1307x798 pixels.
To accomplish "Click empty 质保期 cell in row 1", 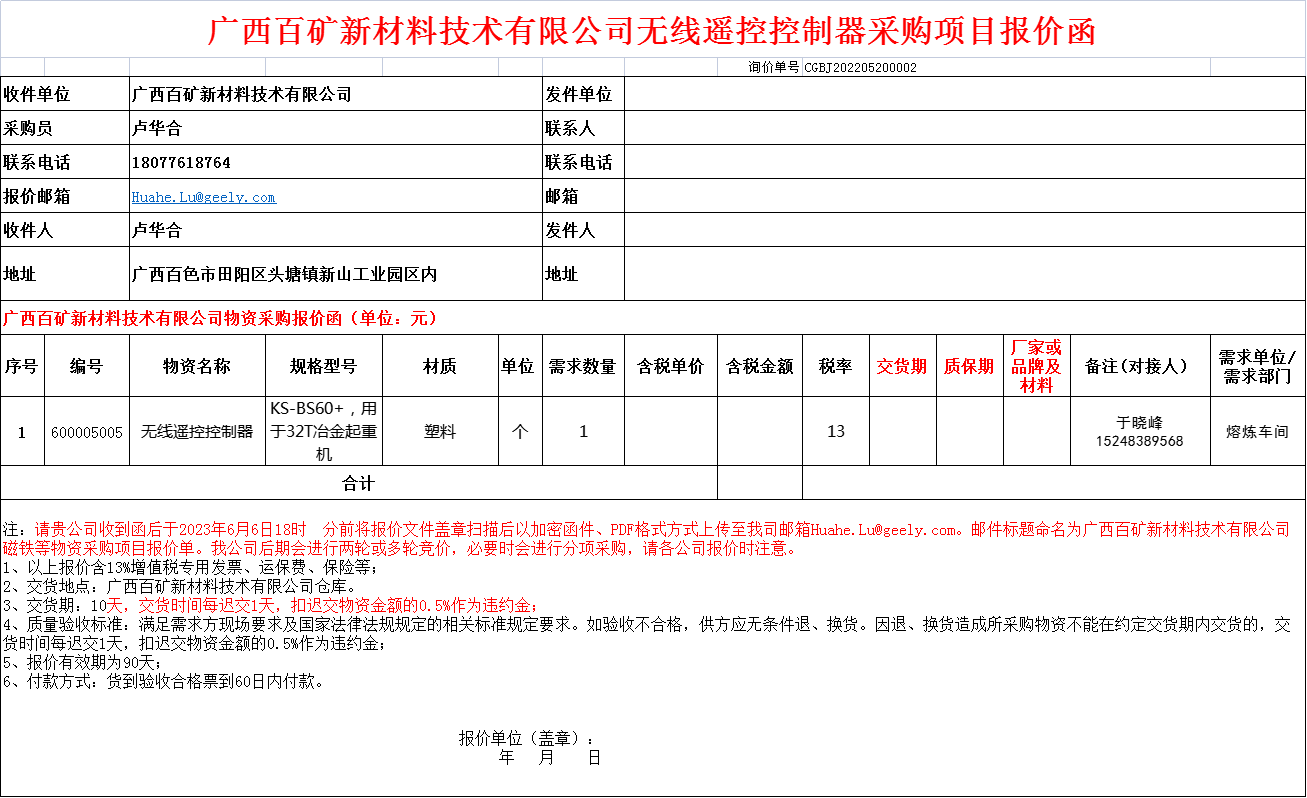I will click(x=969, y=432).
